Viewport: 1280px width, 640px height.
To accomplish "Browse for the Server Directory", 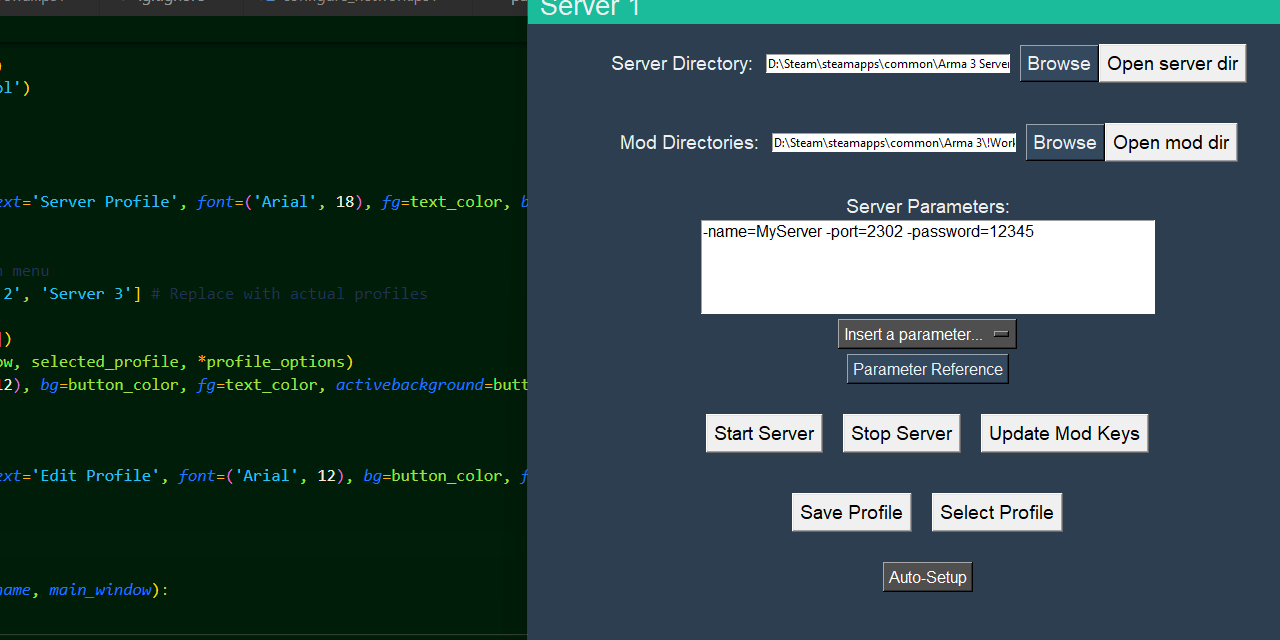I will coord(1058,62).
